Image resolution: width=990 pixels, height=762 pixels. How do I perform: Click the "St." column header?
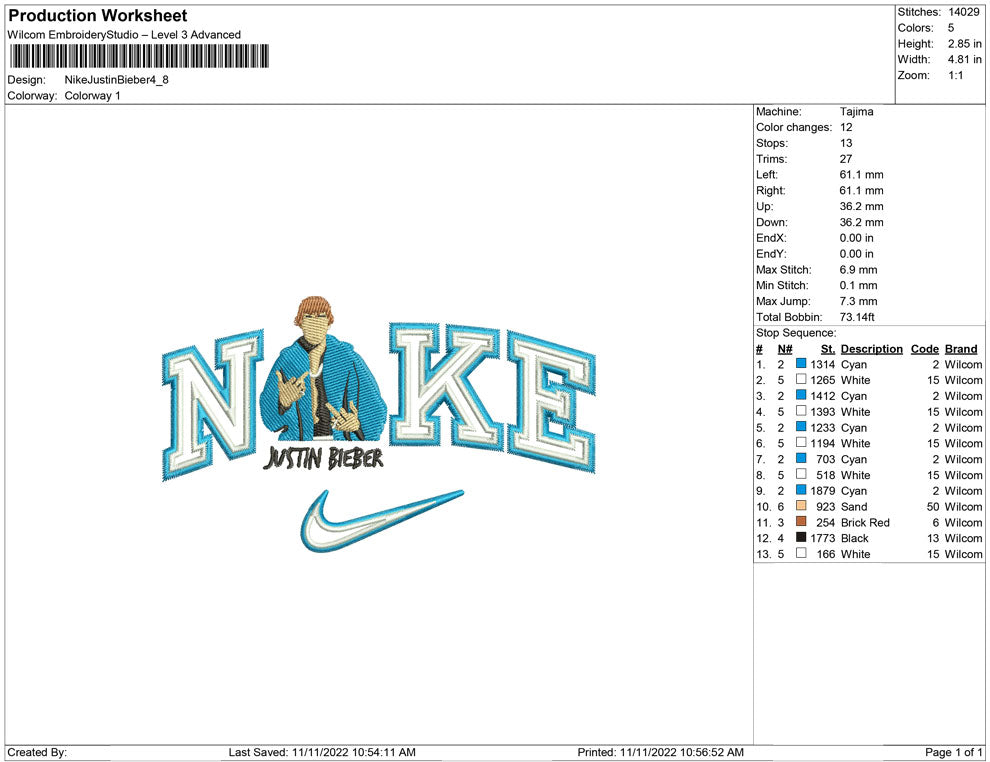pyautogui.click(x=828, y=348)
